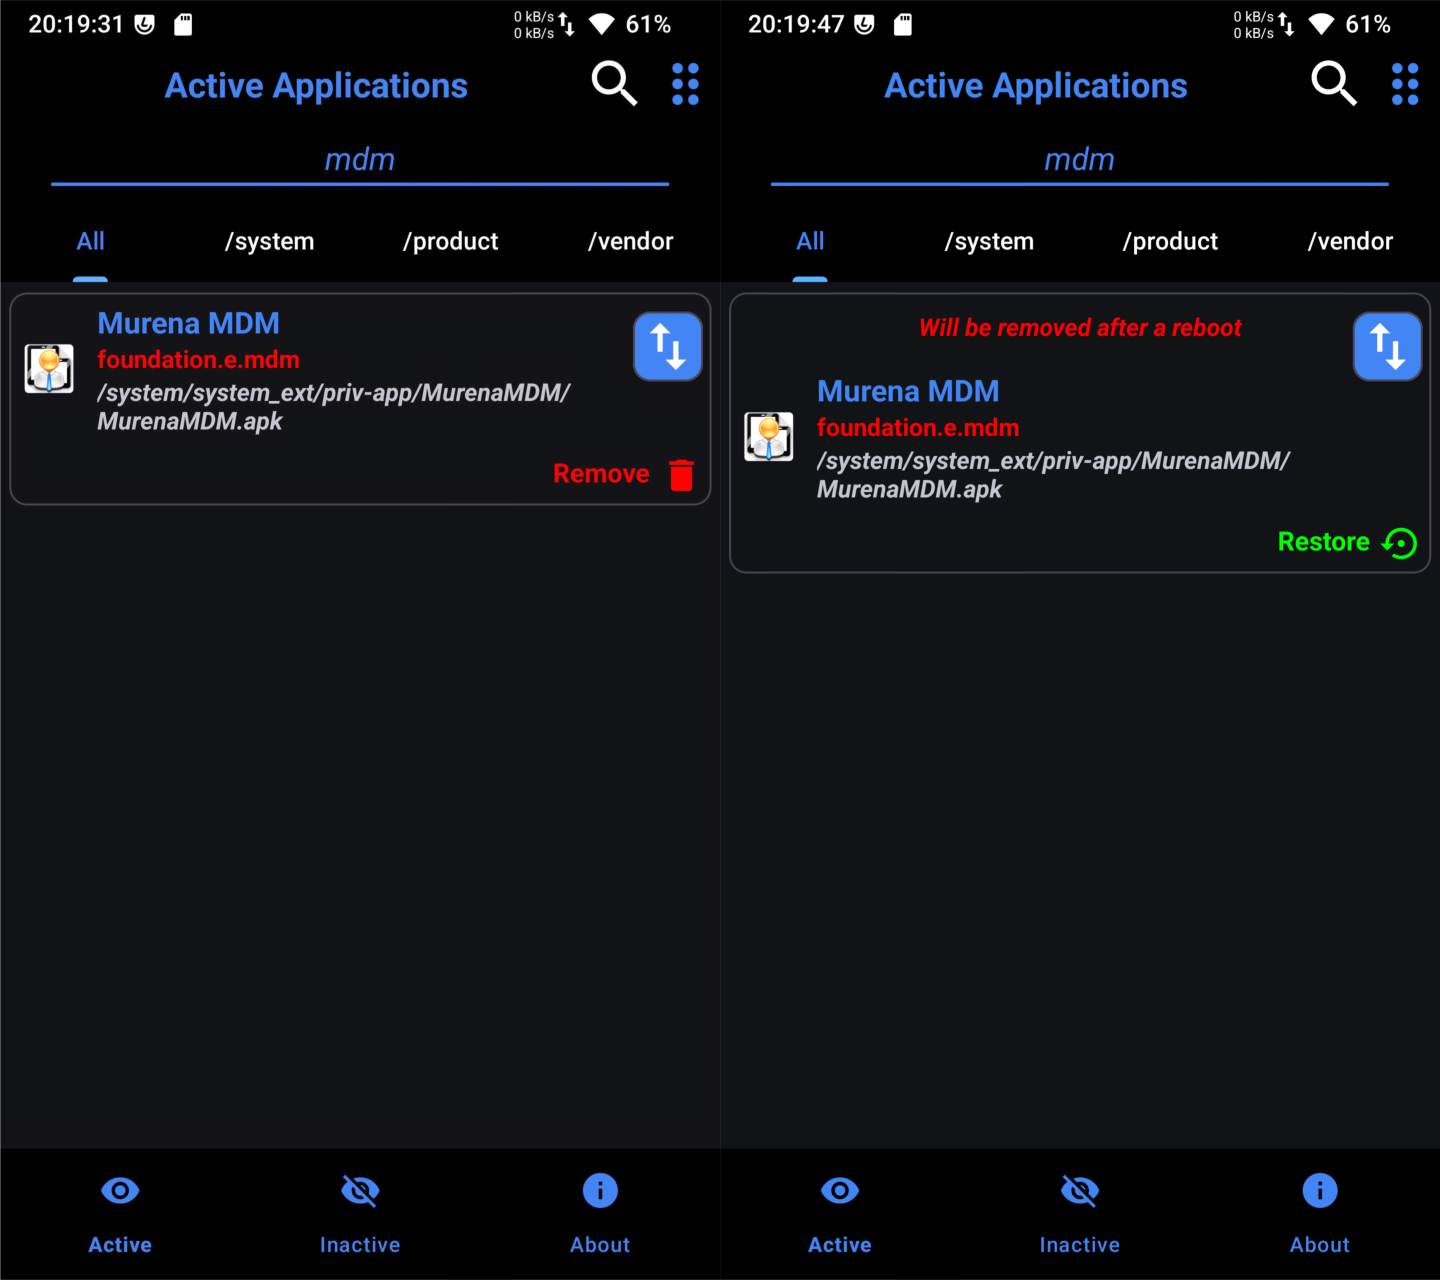
Task: Select /product tab in left screen
Action: 450,242
